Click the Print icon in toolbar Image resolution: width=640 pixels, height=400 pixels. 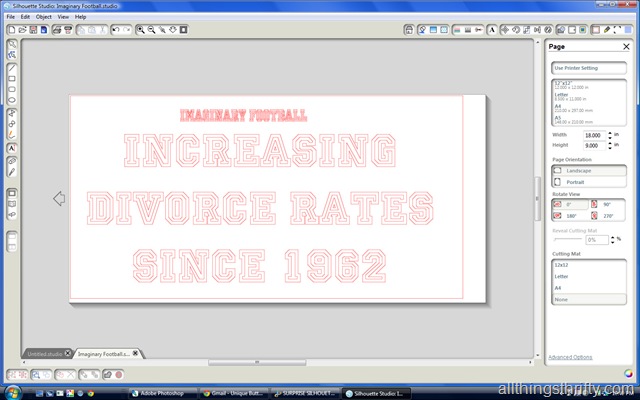56,31
